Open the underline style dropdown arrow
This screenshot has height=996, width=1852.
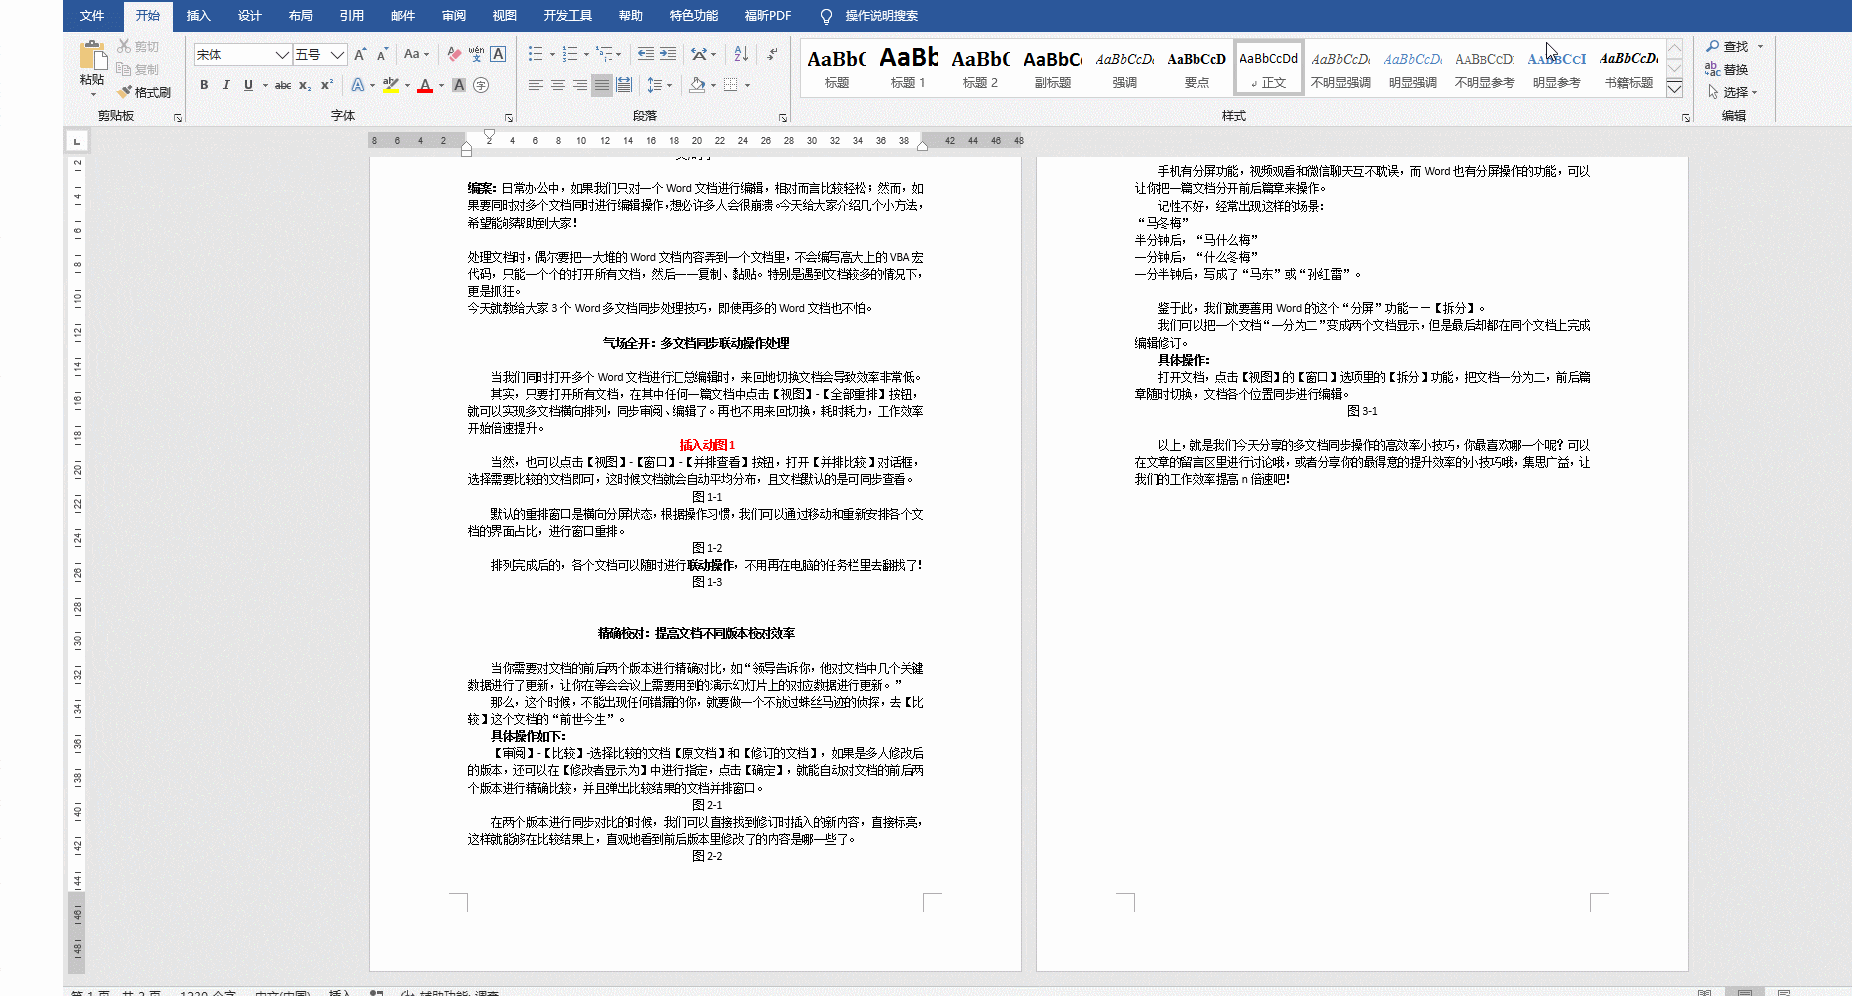[x=265, y=85]
